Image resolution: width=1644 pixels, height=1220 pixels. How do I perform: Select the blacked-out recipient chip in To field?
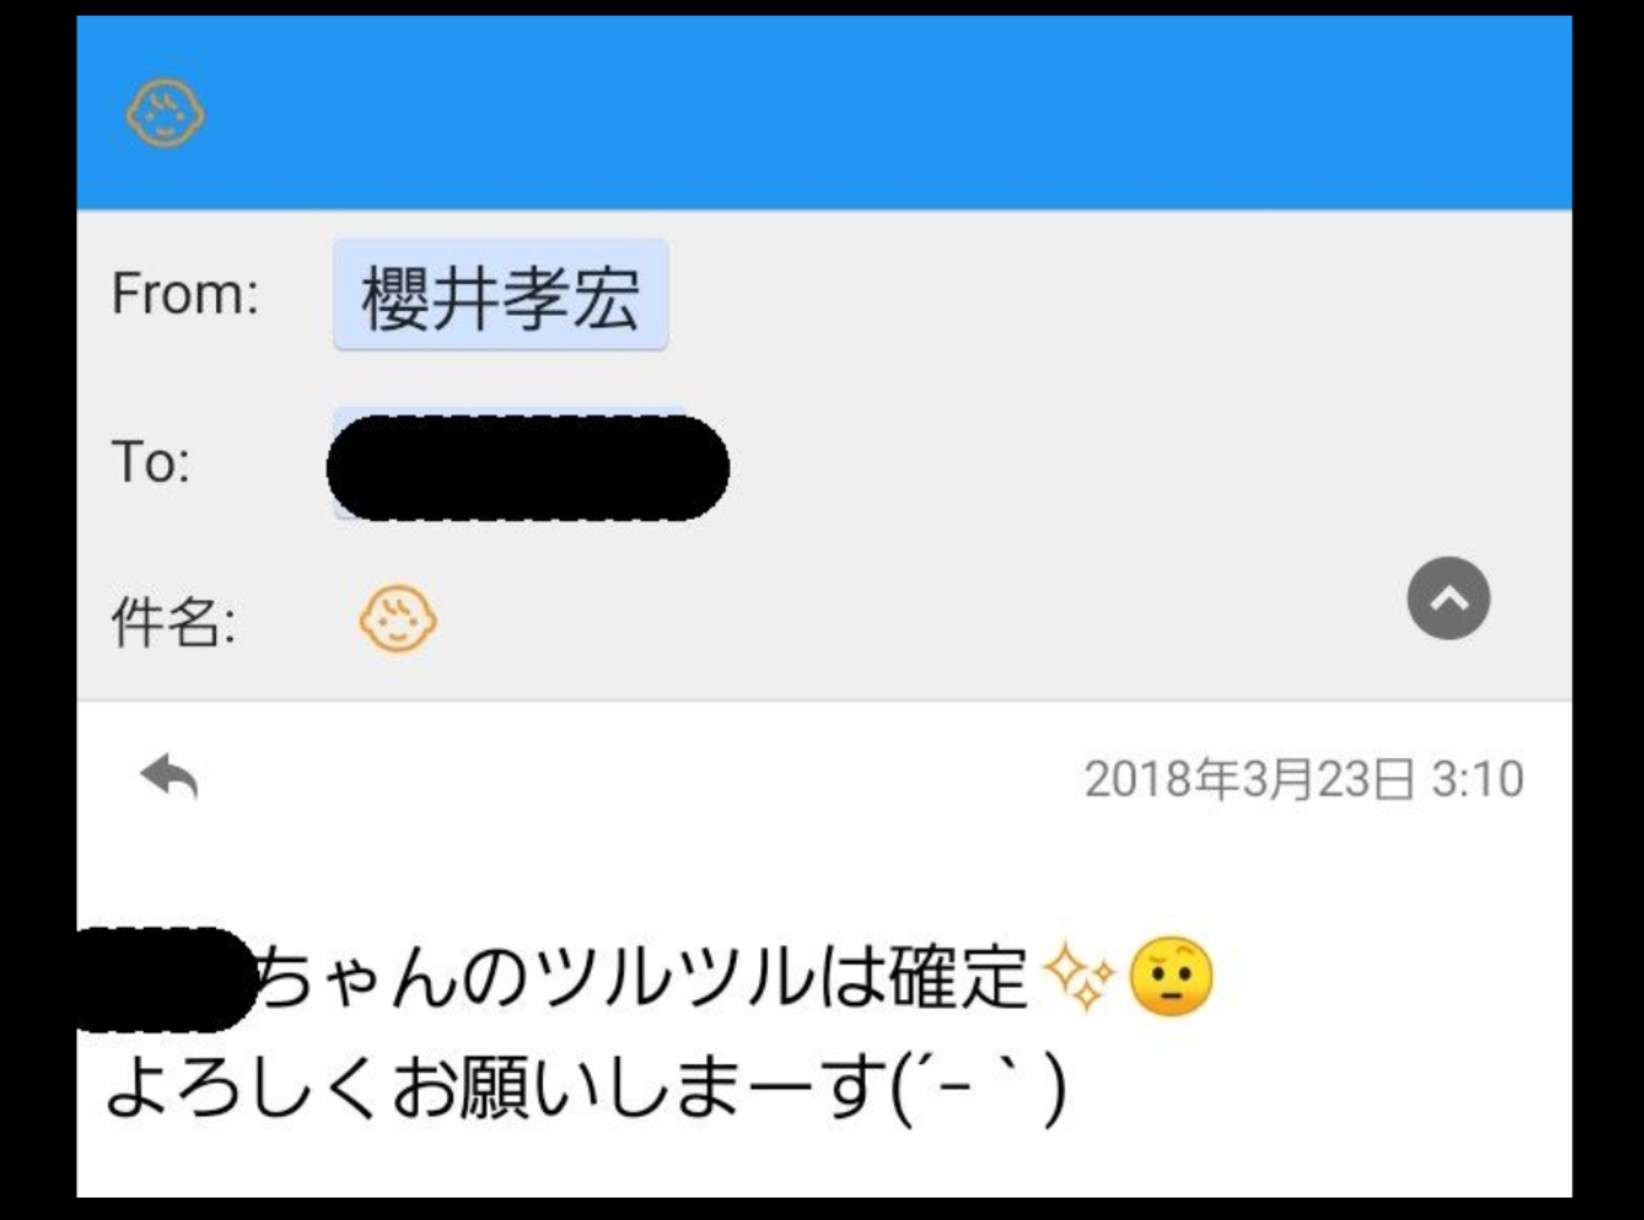pos(528,467)
